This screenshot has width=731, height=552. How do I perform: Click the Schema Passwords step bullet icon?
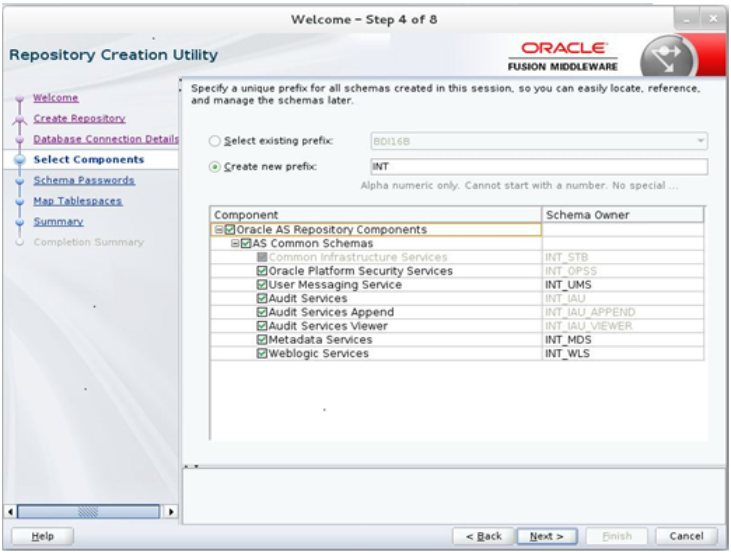(x=20, y=181)
